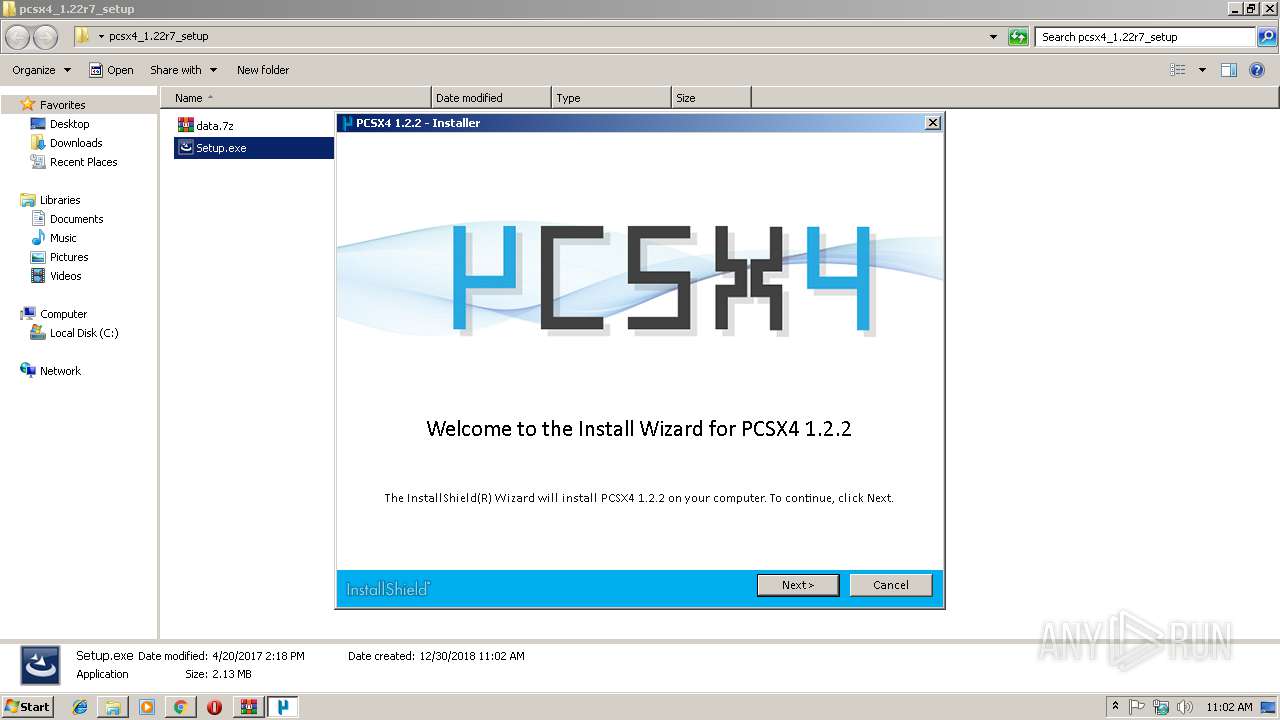The image size is (1280, 720).
Task: Open the Videos library
Action: [x=66, y=276]
